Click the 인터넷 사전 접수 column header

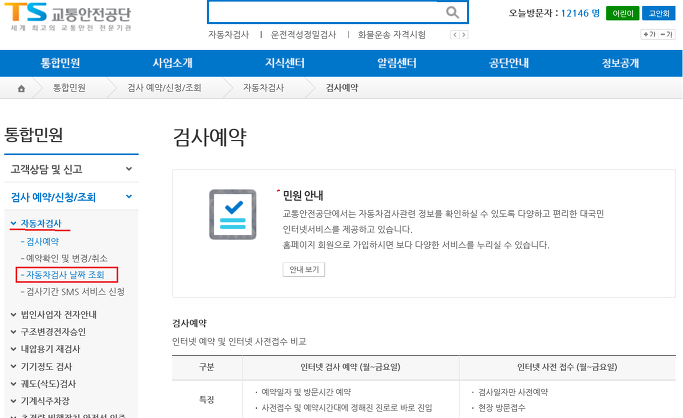pos(567,367)
